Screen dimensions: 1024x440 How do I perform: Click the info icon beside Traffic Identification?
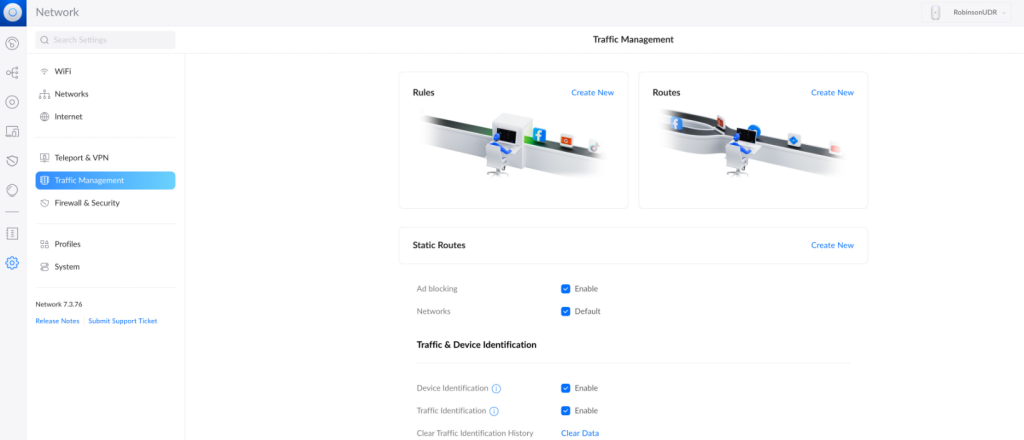494,411
